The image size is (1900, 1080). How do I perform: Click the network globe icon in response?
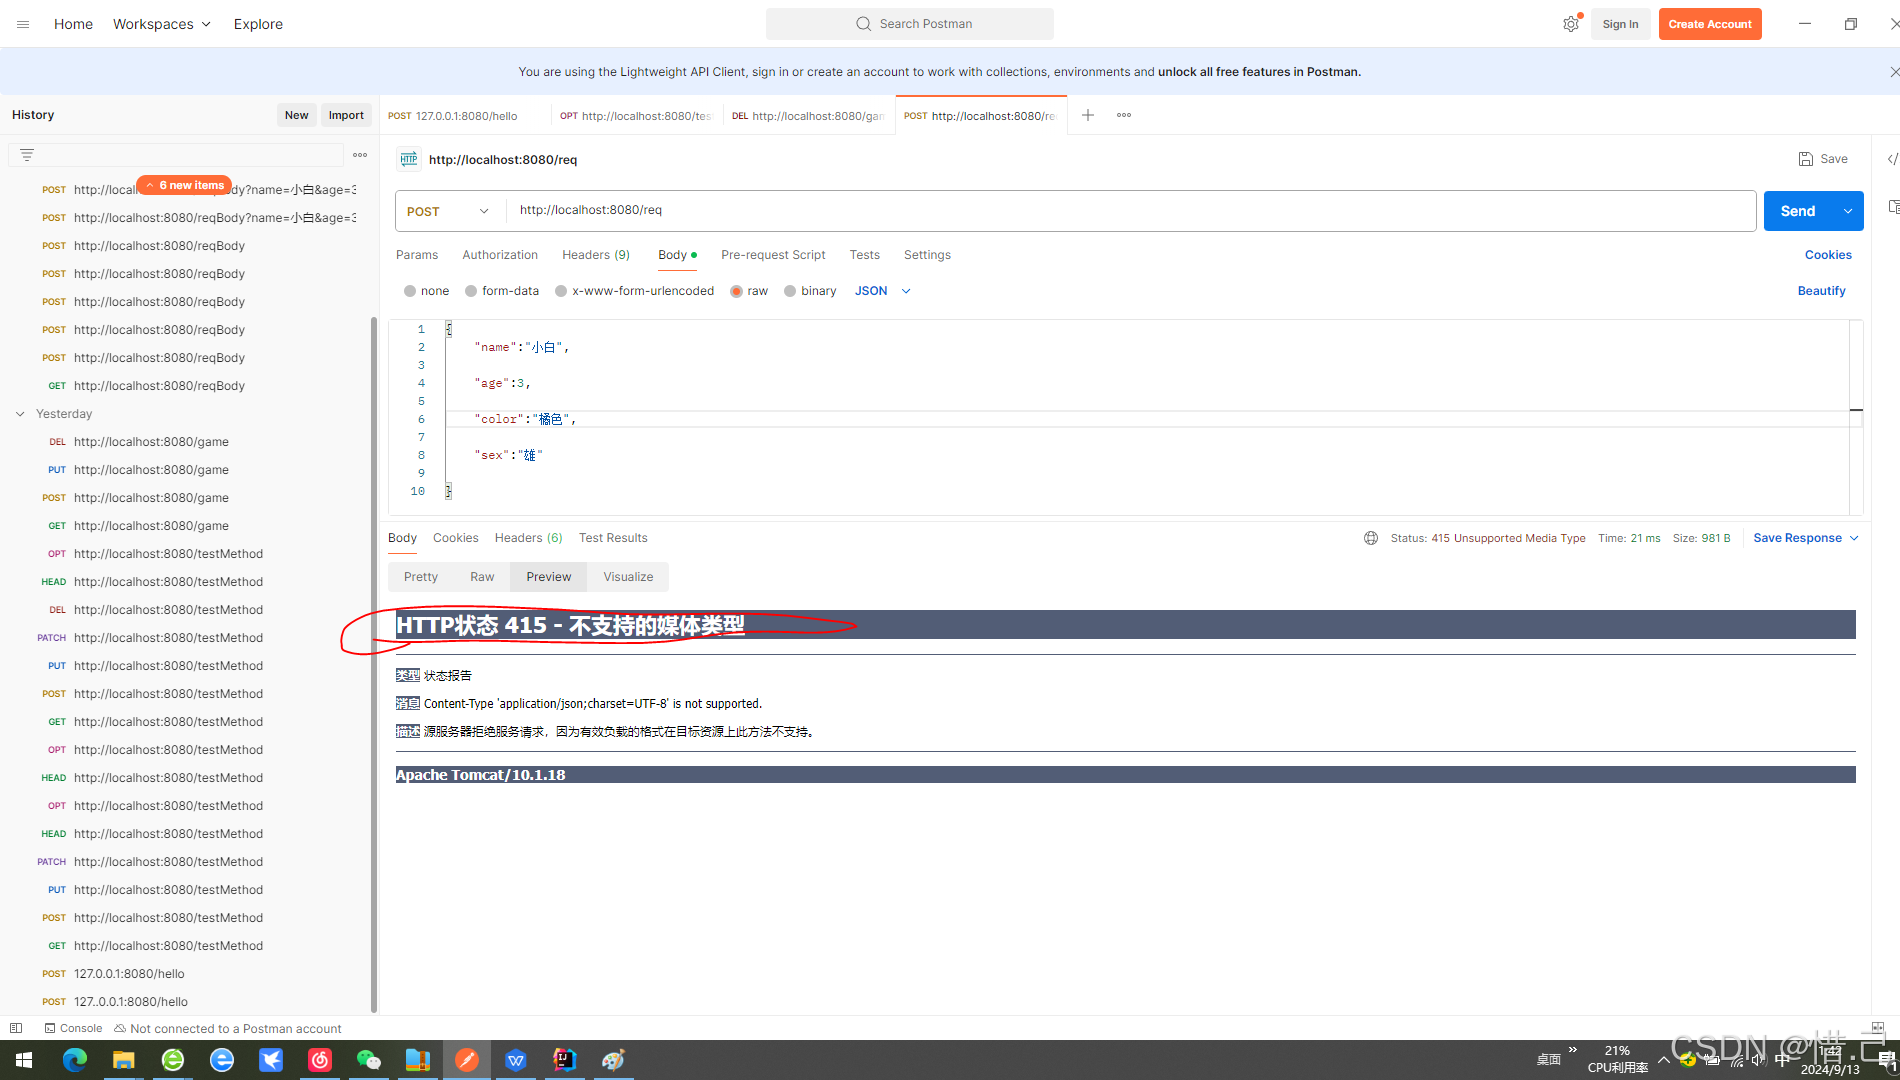click(x=1371, y=538)
